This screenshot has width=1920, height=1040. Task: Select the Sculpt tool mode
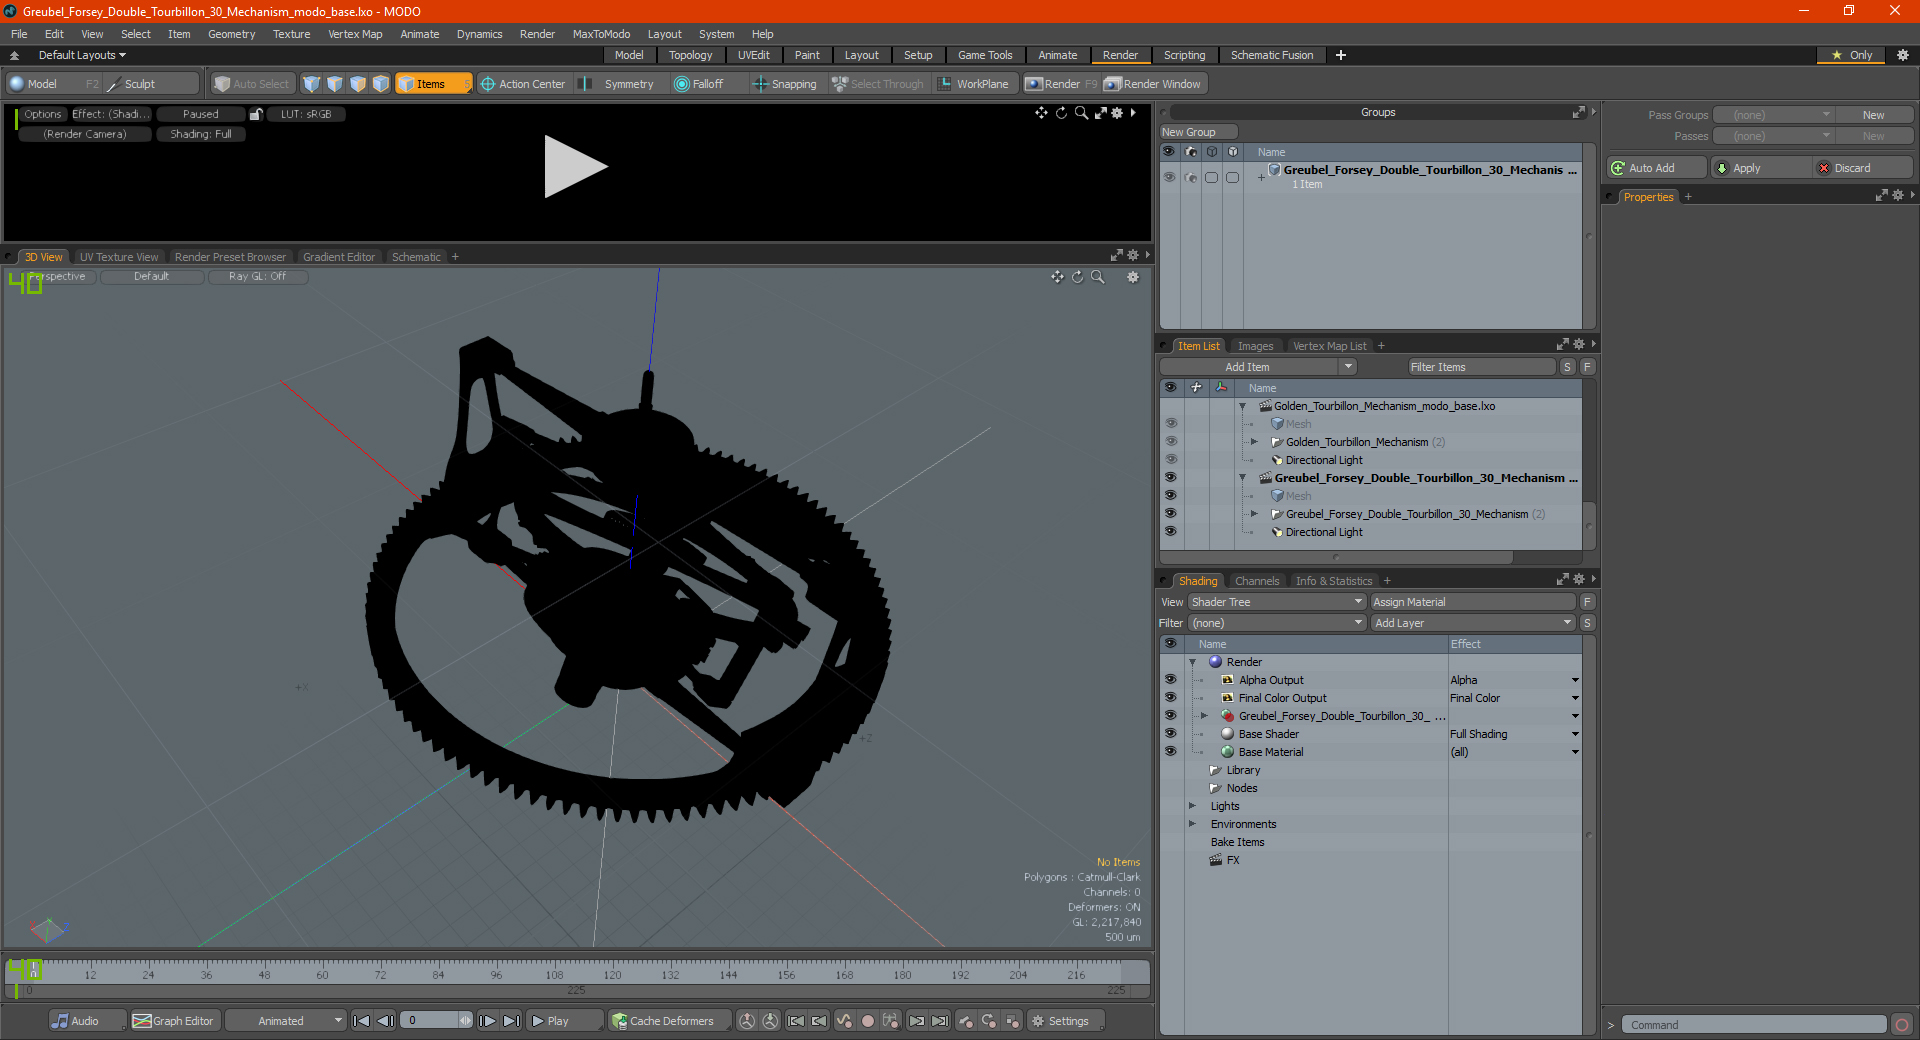click(x=152, y=84)
